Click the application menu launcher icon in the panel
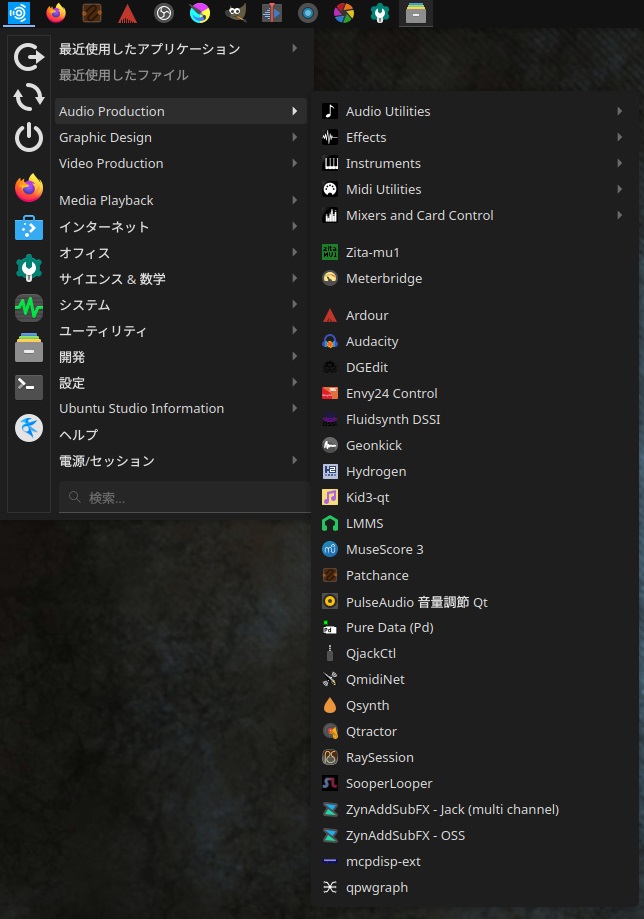The width and height of the screenshot is (644, 919). click(x=19, y=13)
